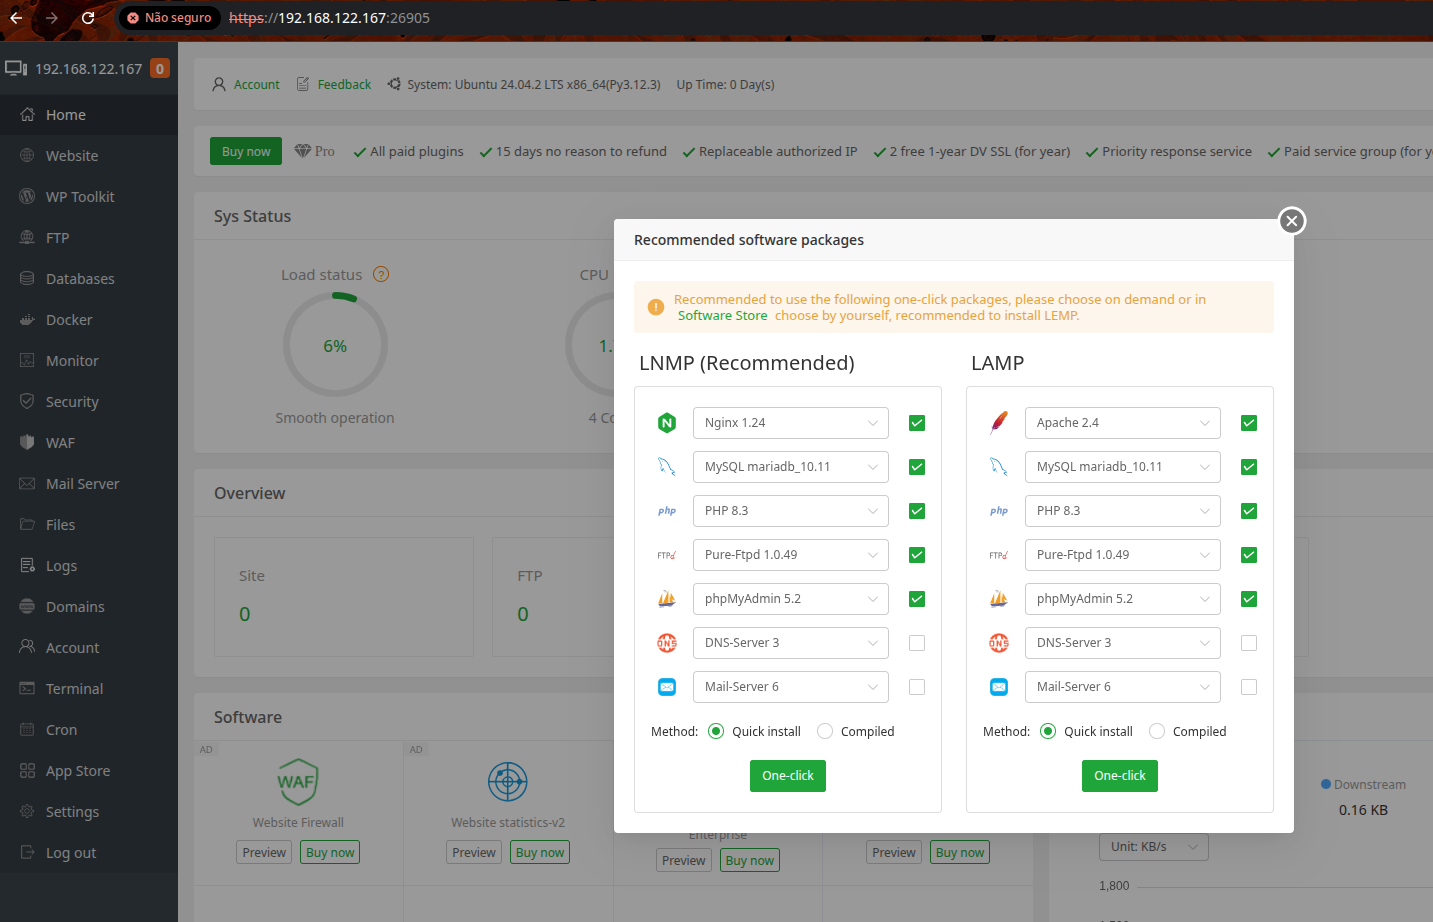Click the WP Toolkit WordPress icon
1433x922 pixels.
(27, 197)
